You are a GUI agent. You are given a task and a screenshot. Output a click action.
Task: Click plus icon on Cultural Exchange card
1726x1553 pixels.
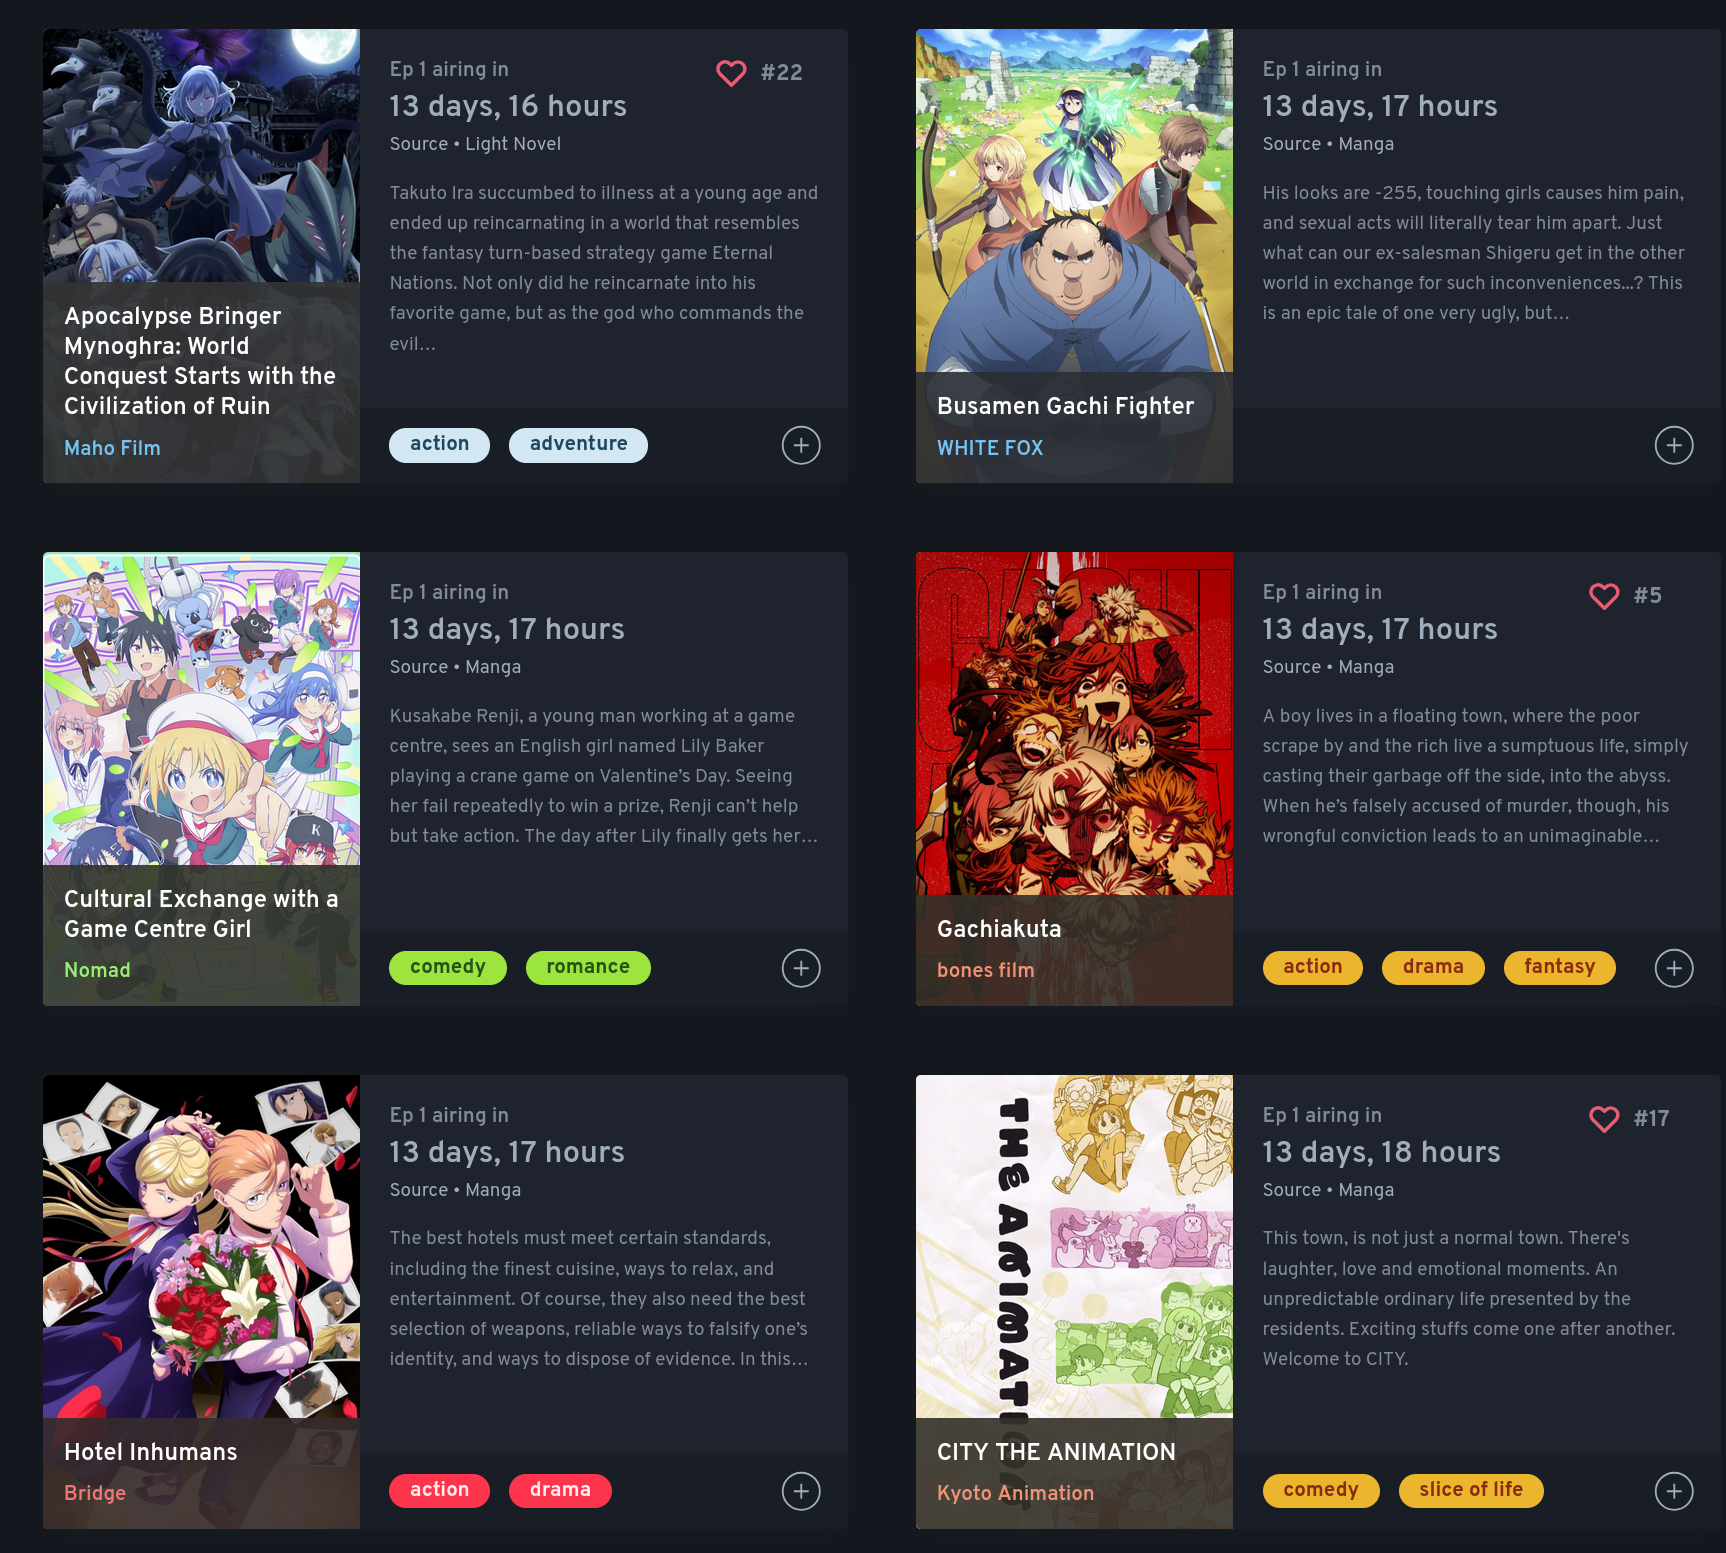coord(801,968)
